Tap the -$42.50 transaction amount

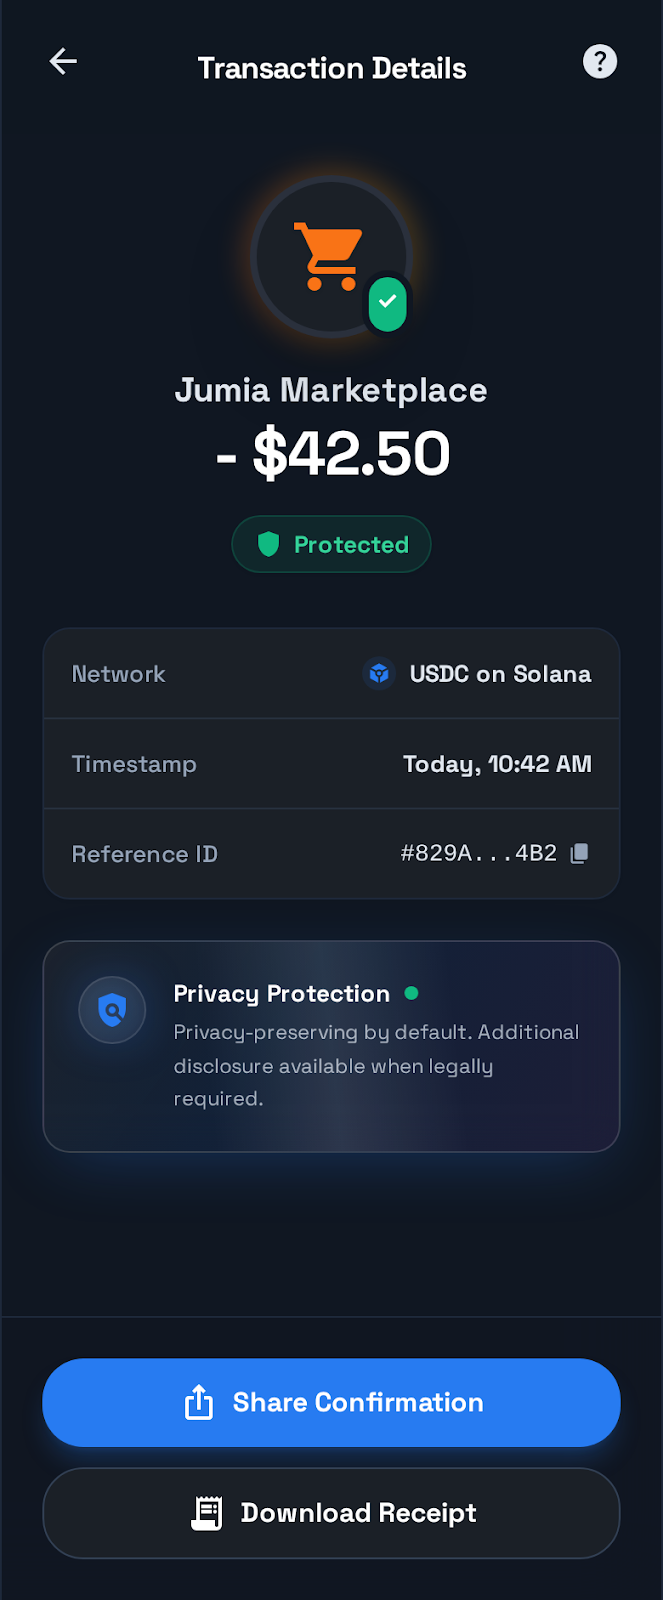coord(333,454)
